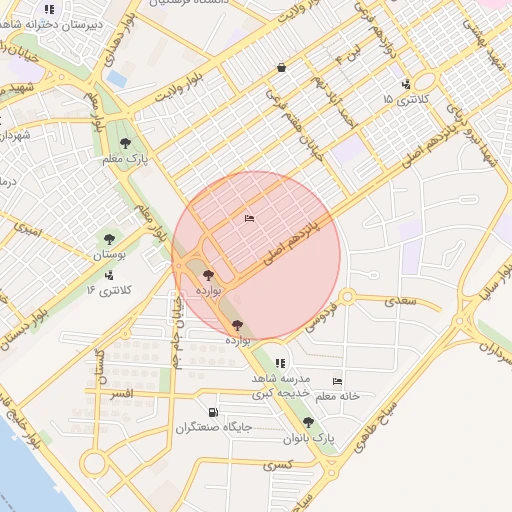Click the کسری street label
The height and width of the screenshot is (512, 512).
coord(278,465)
